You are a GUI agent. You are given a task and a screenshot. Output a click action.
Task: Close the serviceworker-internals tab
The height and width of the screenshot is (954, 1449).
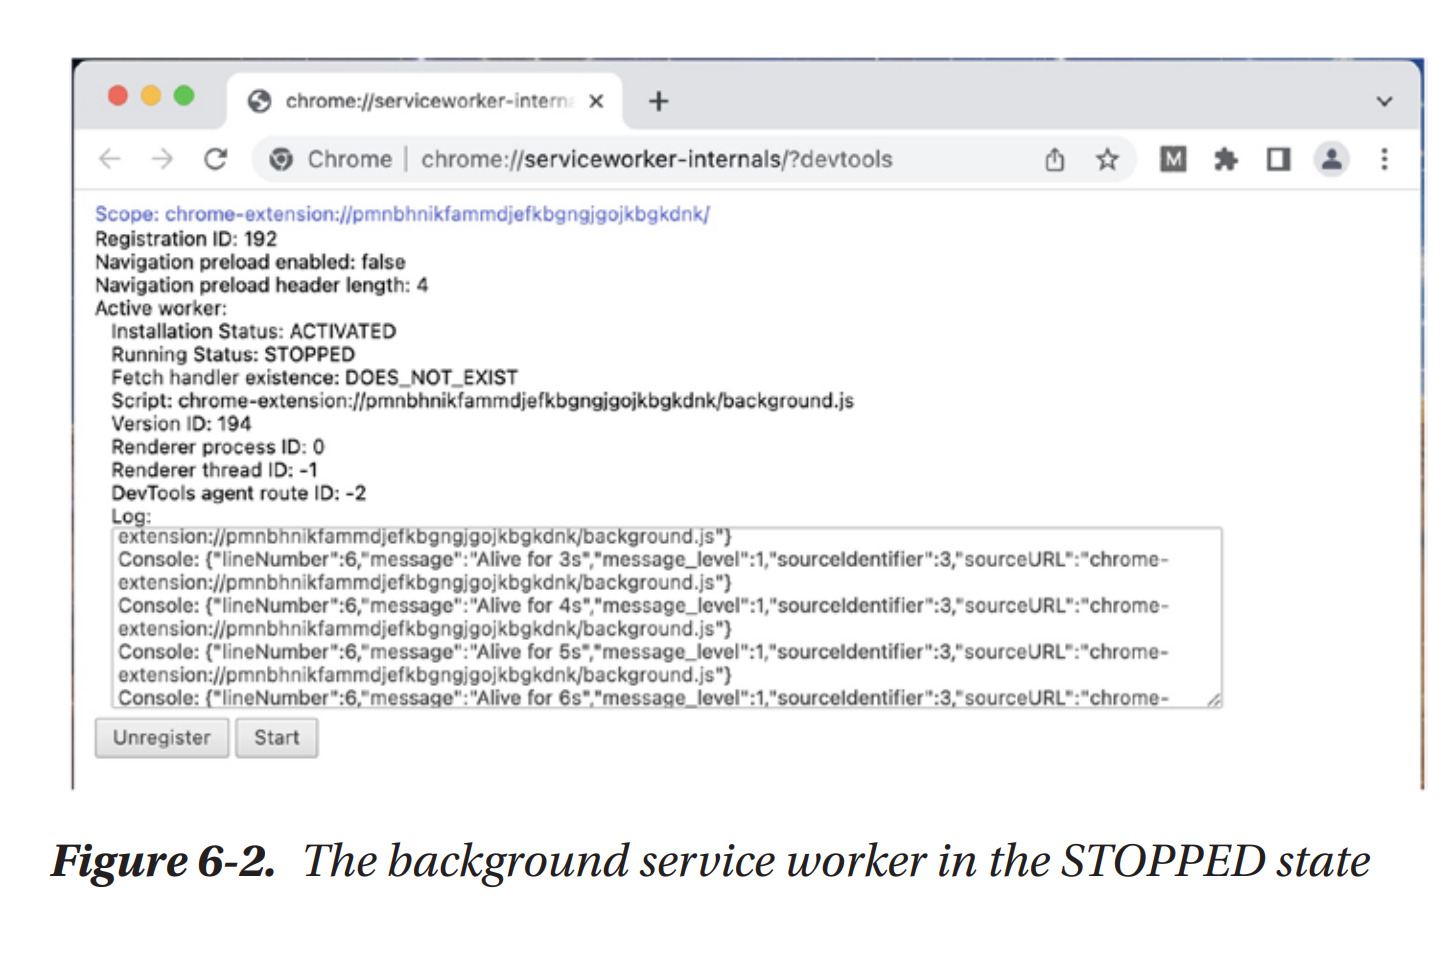pyautogui.click(x=596, y=101)
